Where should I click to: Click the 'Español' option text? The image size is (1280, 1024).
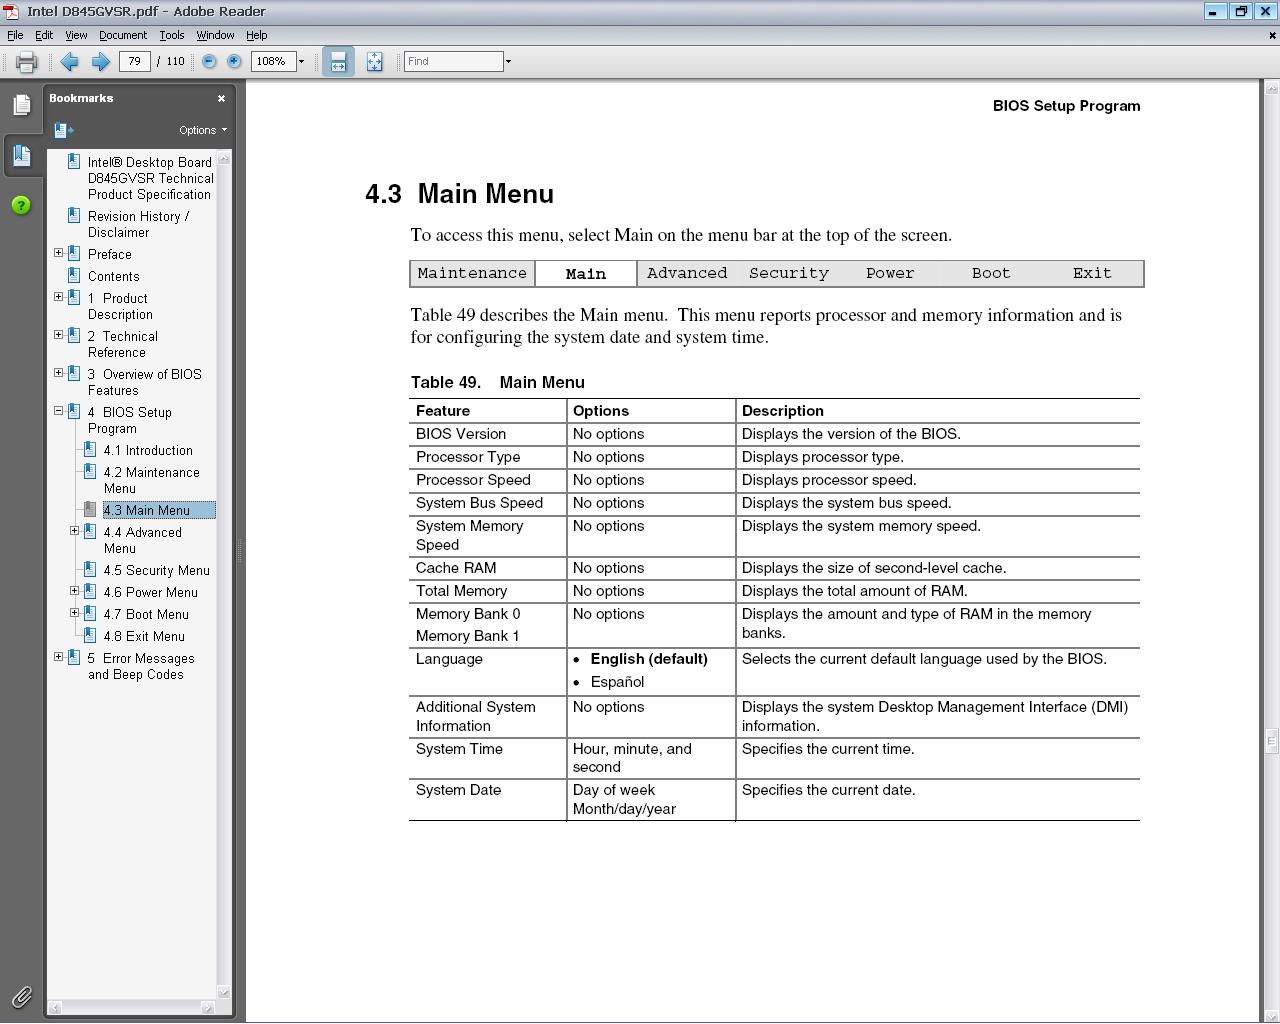[617, 682]
